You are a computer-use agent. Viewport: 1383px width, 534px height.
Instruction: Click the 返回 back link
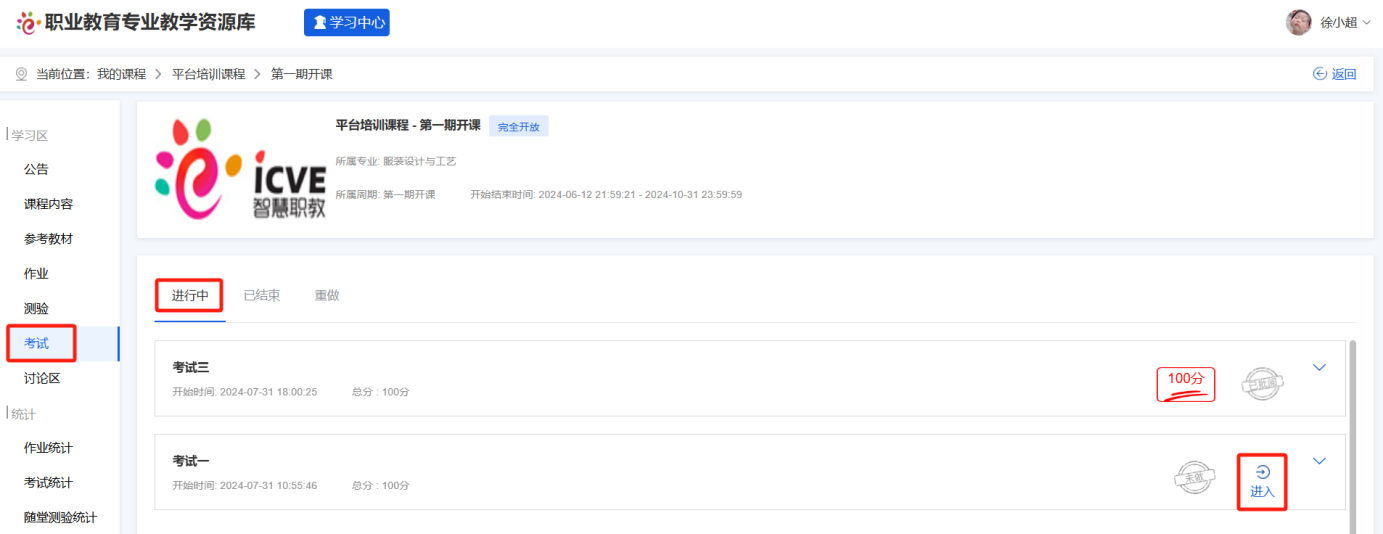click(1335, 74)
